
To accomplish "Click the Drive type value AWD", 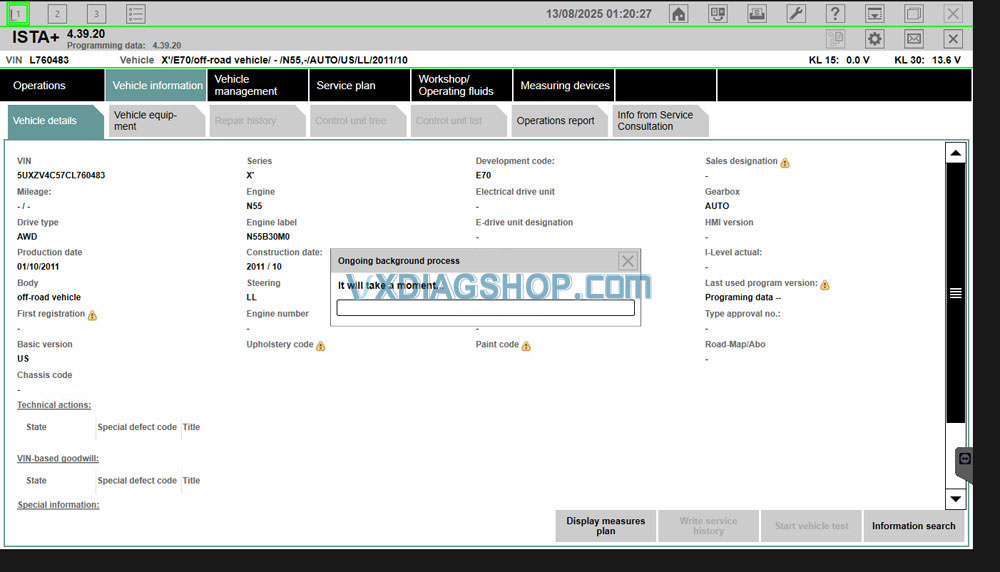I will pyautogui.click(x=27, y=237).
